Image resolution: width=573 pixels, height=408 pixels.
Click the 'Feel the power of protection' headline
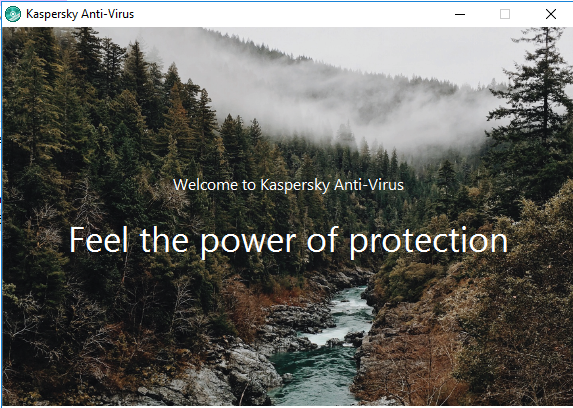pos(288,241)
